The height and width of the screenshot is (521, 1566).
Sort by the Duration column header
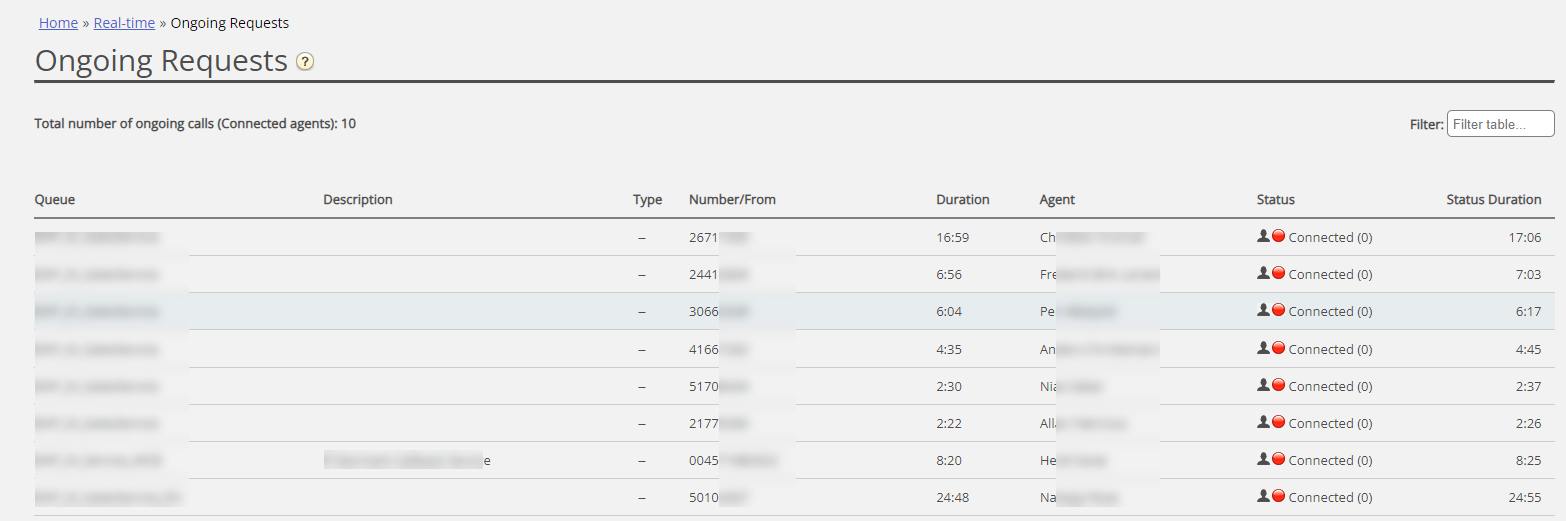click(x=962, y=200)
